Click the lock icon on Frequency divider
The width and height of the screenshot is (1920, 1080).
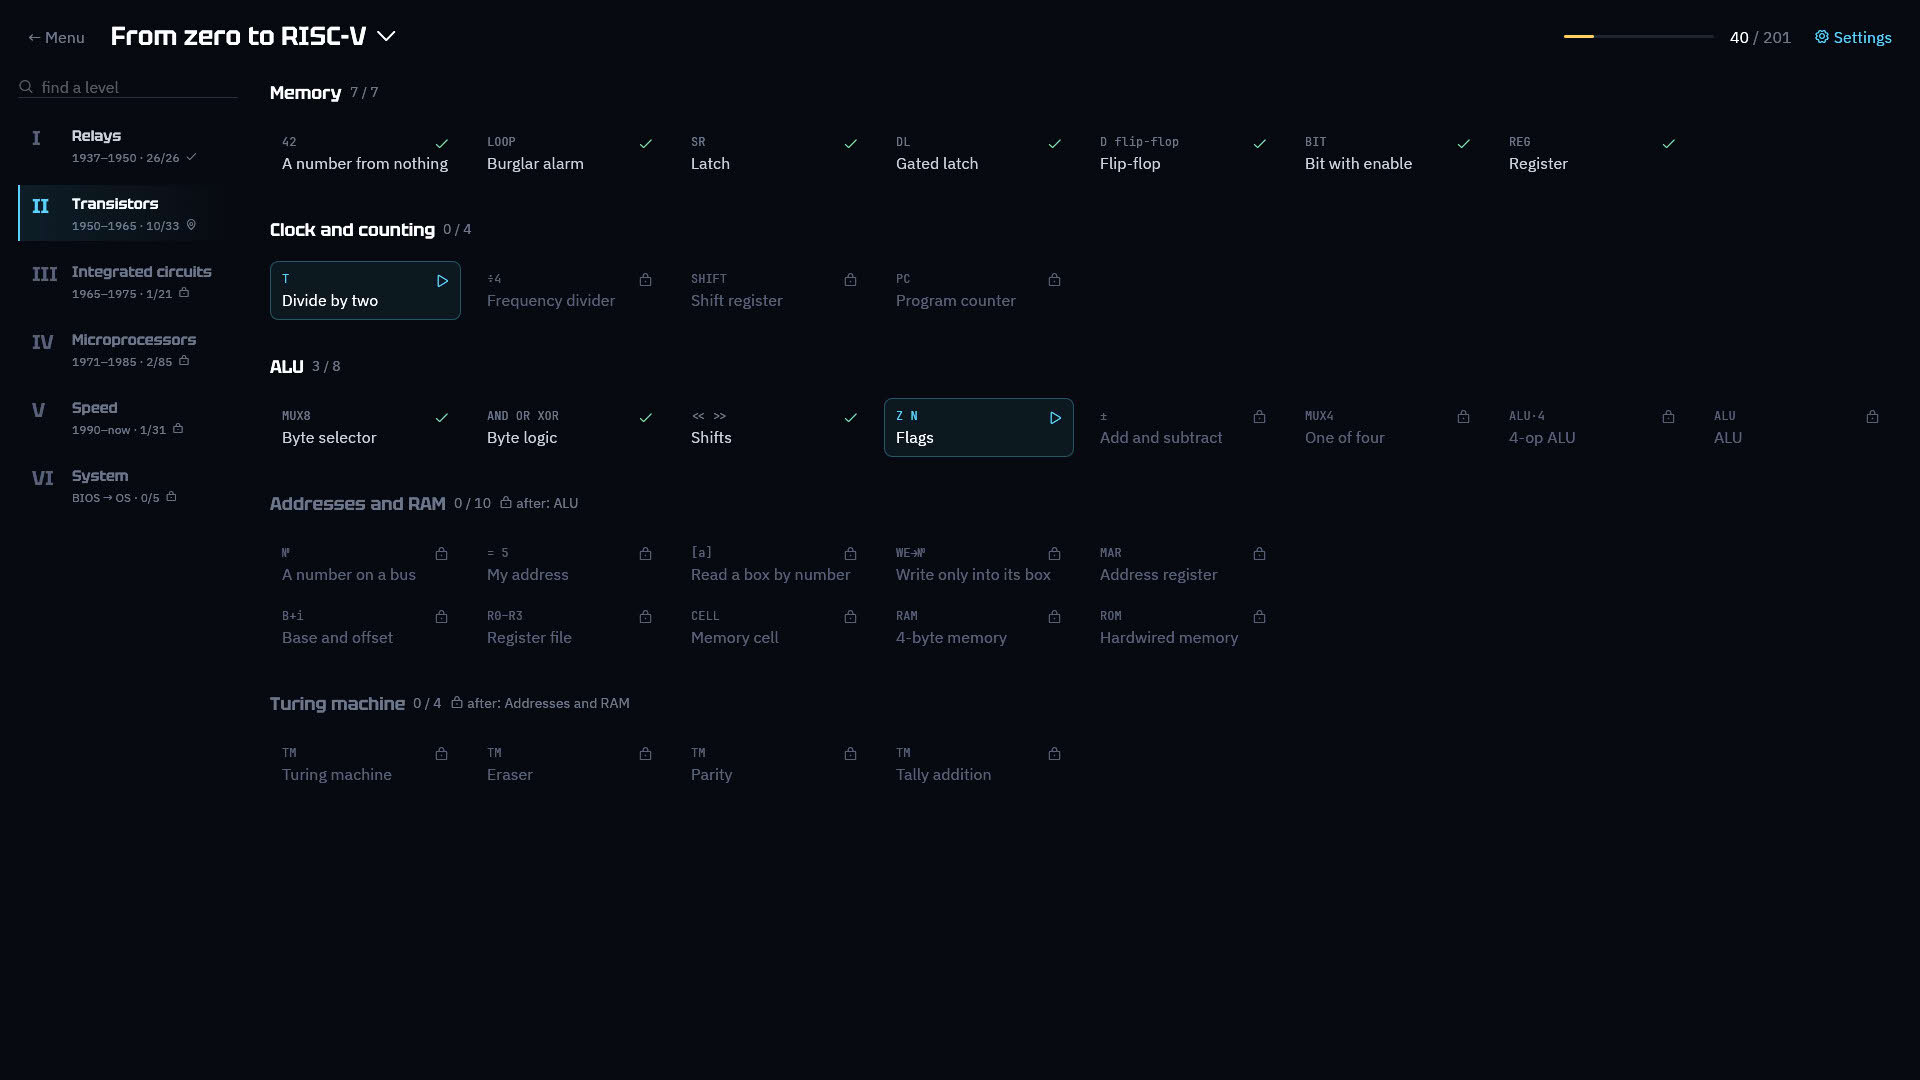click(646, 280)
